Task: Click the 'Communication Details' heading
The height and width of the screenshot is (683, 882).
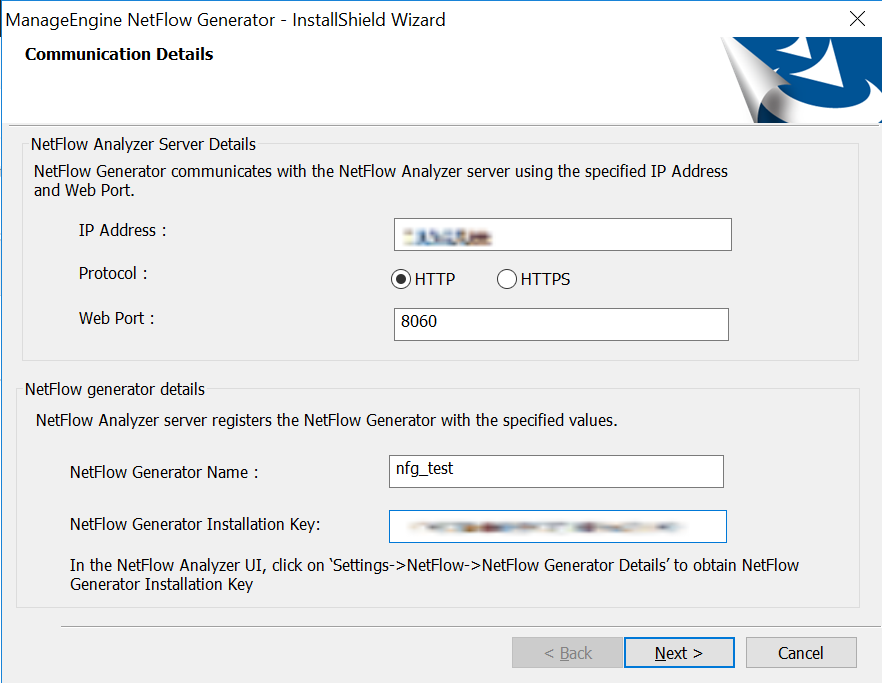Action: coord(119,54)
